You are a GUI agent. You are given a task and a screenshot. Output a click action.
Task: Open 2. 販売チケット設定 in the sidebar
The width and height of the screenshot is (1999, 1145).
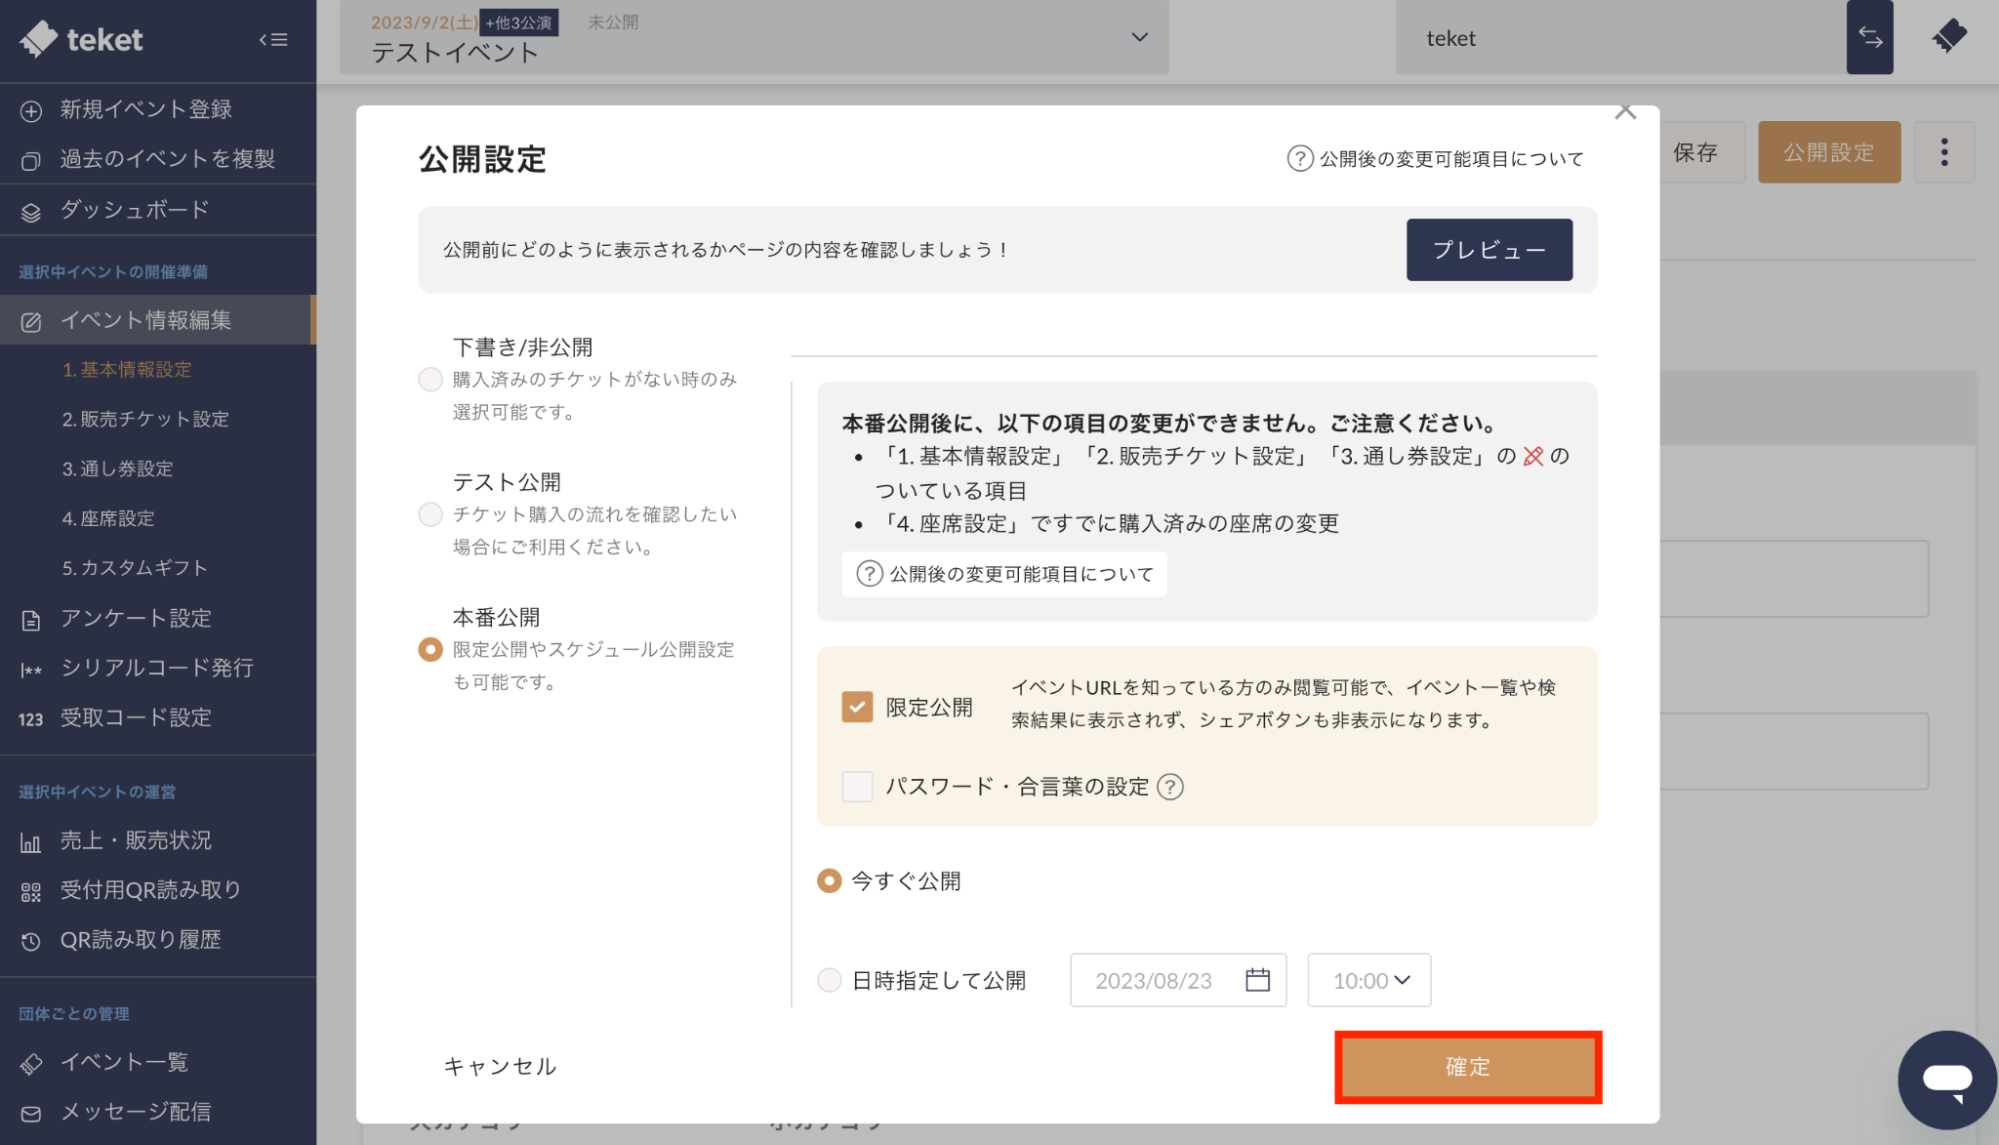pyautogui.click(x=145, y=419)
